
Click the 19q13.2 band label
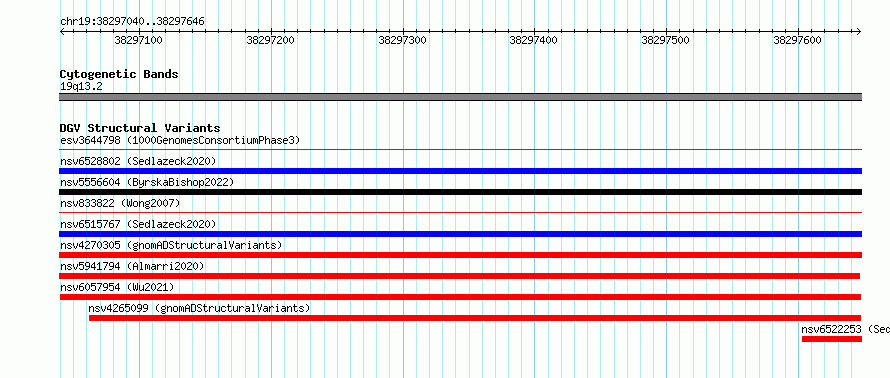pos(81,87)
